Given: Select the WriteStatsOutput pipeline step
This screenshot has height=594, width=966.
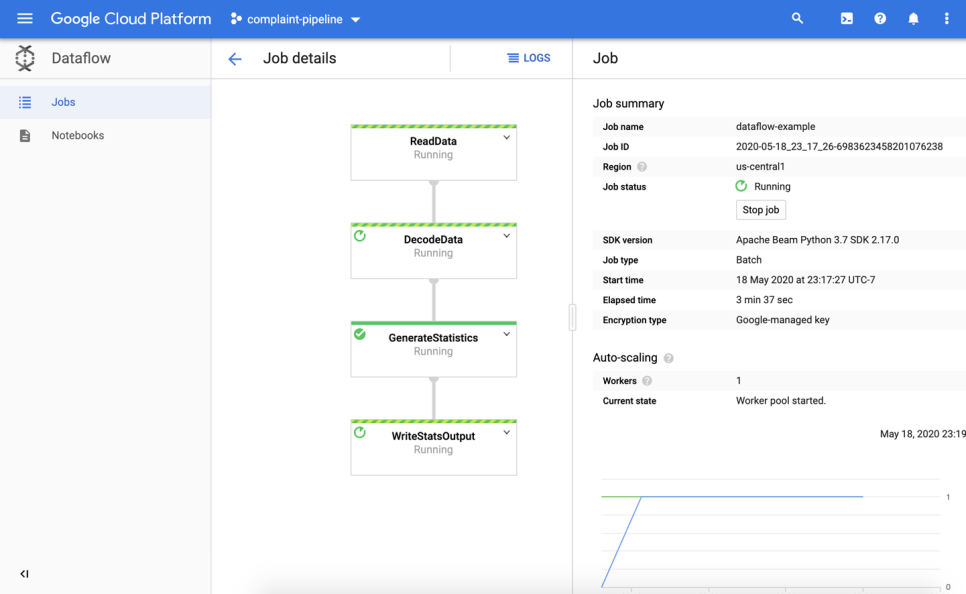Looking at the screenshot, I should pos(434,448).
